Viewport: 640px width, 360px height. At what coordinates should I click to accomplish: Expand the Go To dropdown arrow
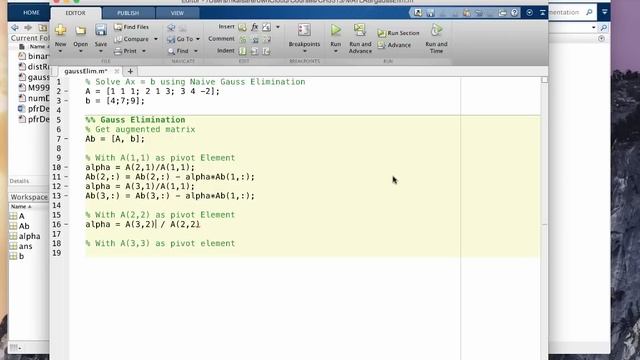pos(198,39)
